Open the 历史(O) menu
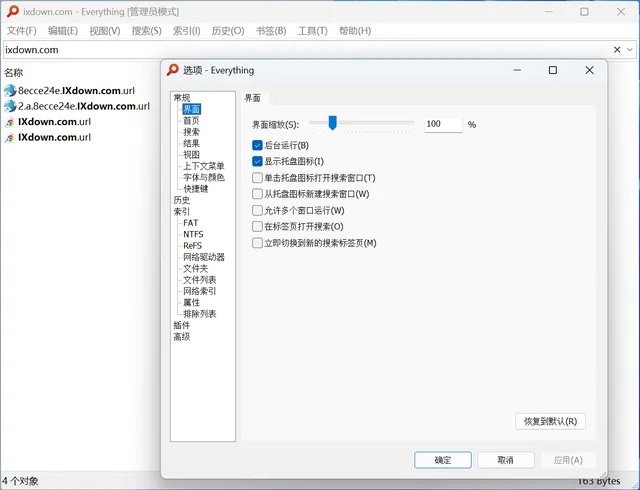This screenshot has height=490, width=640. click(x=228, y=31)
